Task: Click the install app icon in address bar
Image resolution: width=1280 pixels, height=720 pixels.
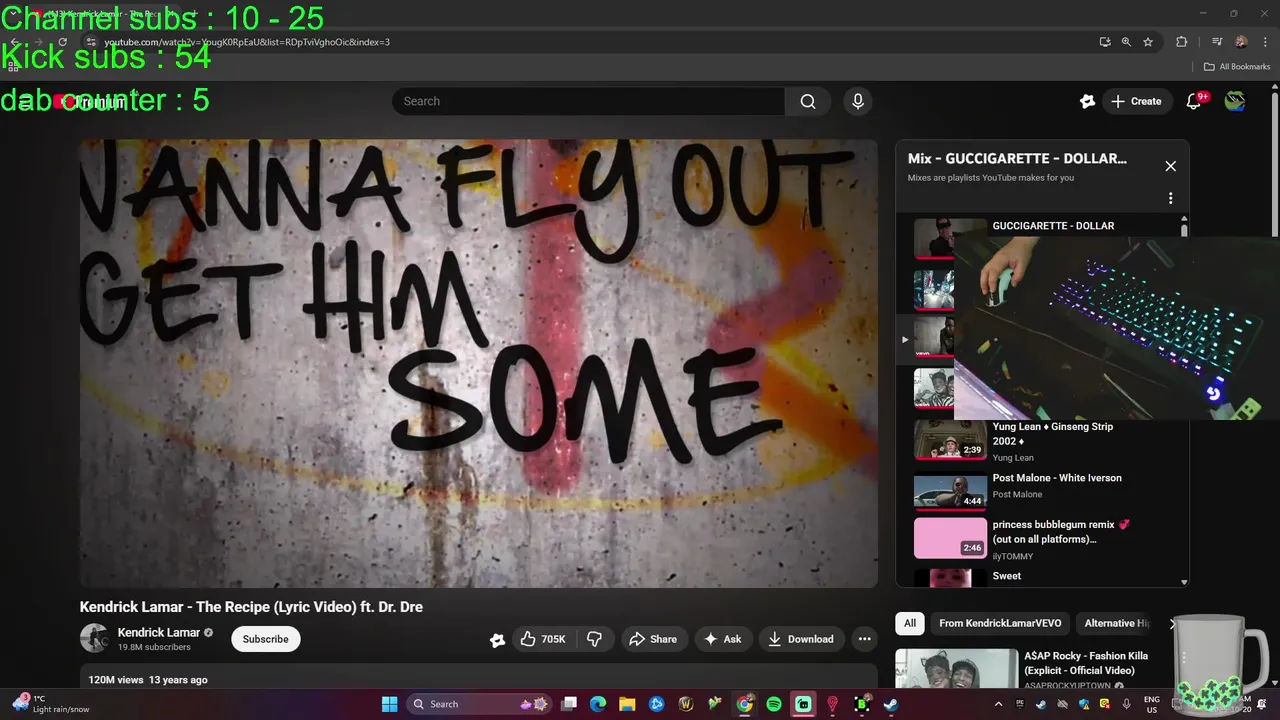Action: point(1104,42)
